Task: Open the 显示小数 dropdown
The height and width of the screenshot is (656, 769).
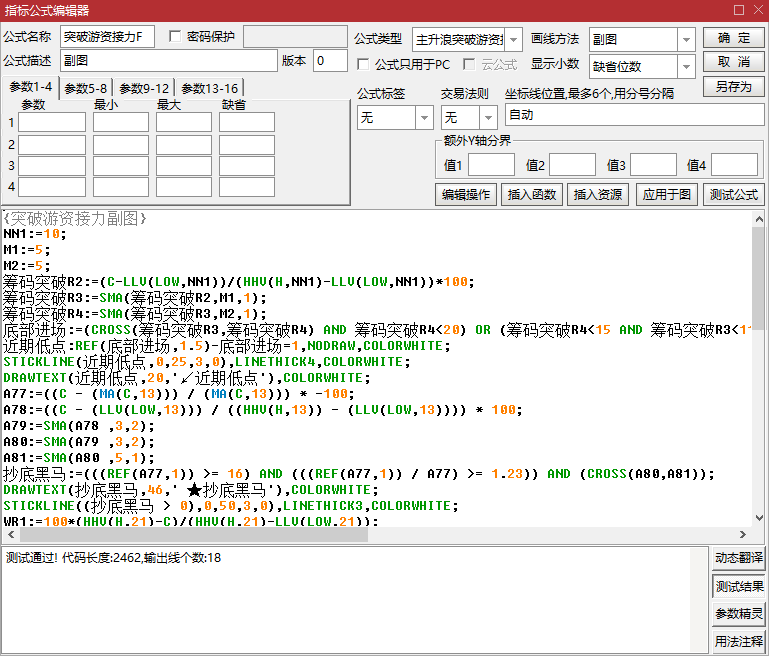Action: (686, 67)
